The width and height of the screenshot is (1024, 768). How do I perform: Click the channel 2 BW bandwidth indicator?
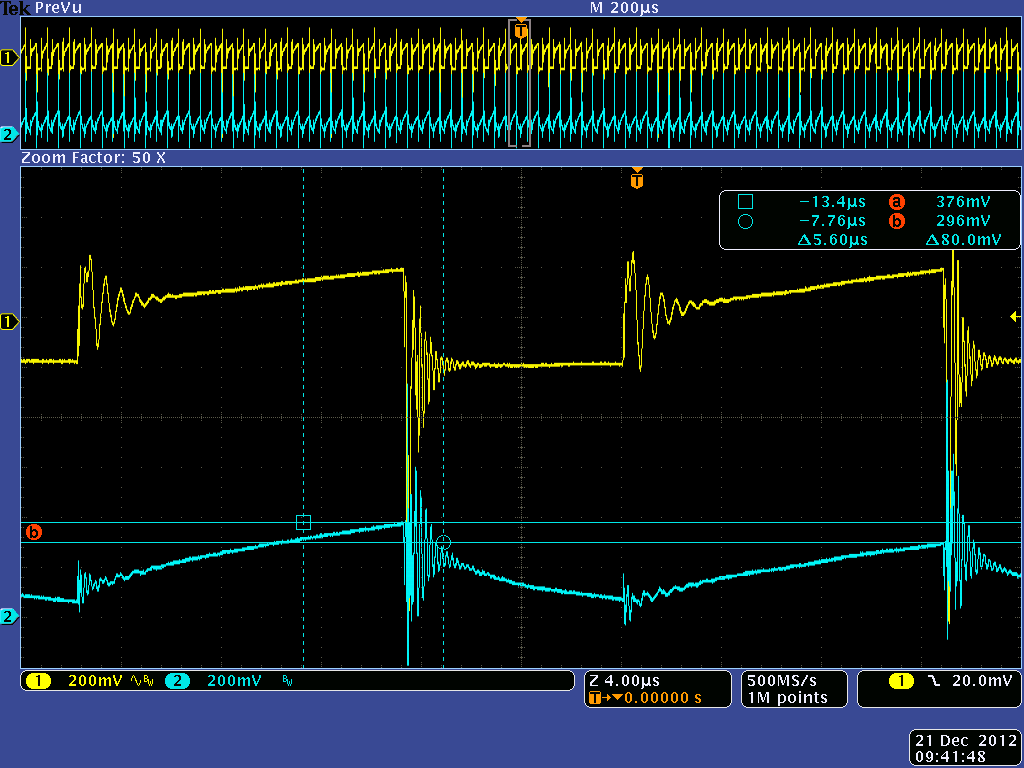point(287,681)
